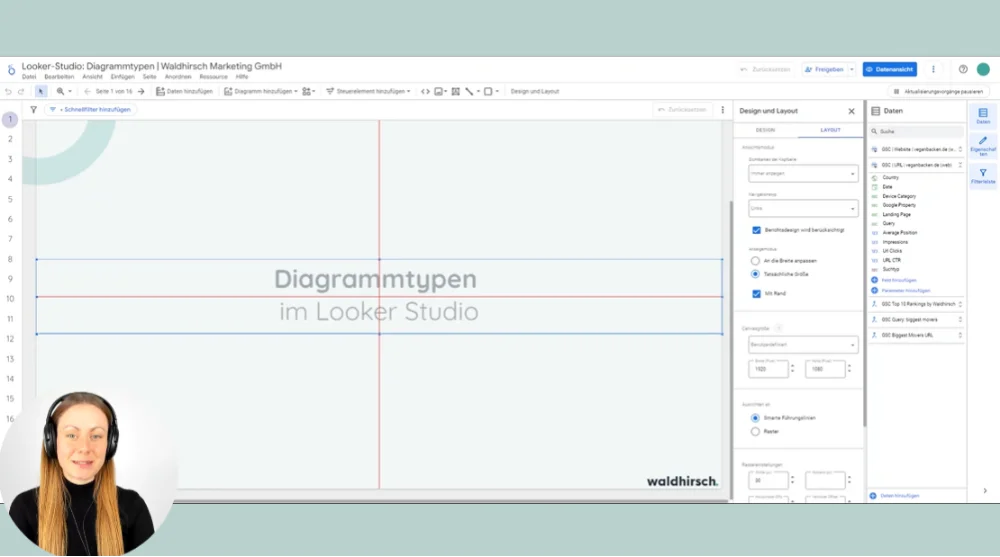Switch to the LAYOUT tab
This screenshot has height=557, width=1000.
tap(830, 130)
